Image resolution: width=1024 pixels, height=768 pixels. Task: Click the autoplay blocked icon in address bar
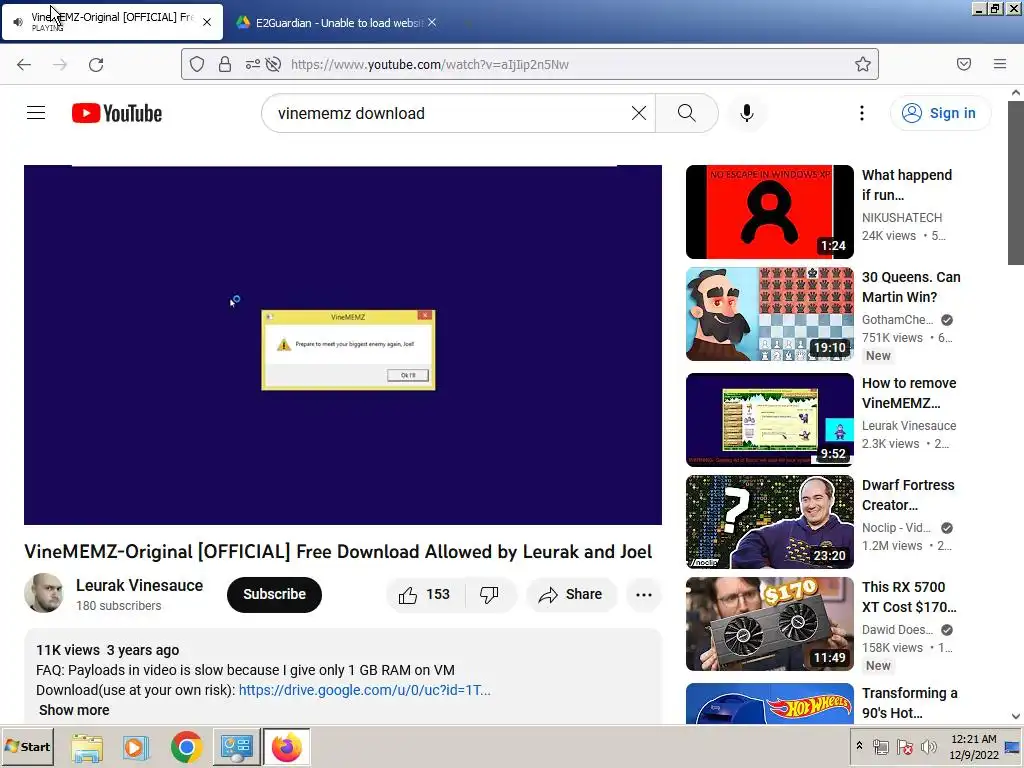(274, 64)
